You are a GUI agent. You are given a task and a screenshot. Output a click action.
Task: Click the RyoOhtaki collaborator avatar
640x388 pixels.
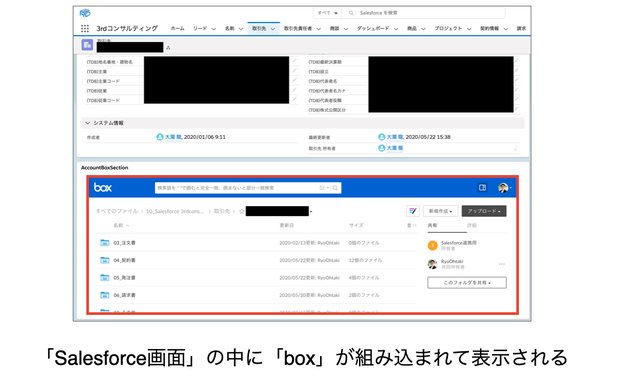point(432,264)
